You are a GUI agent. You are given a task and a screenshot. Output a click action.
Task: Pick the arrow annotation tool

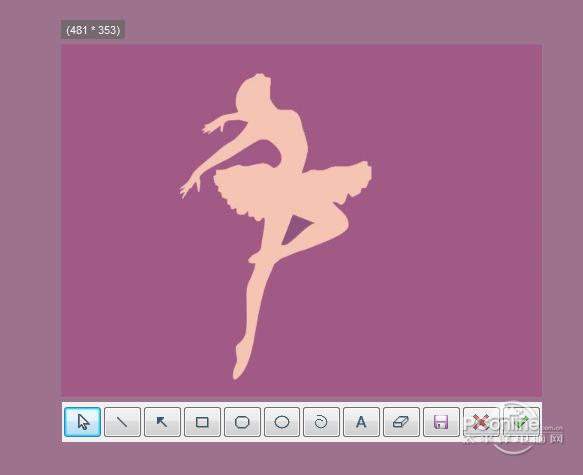pos(162,422)
